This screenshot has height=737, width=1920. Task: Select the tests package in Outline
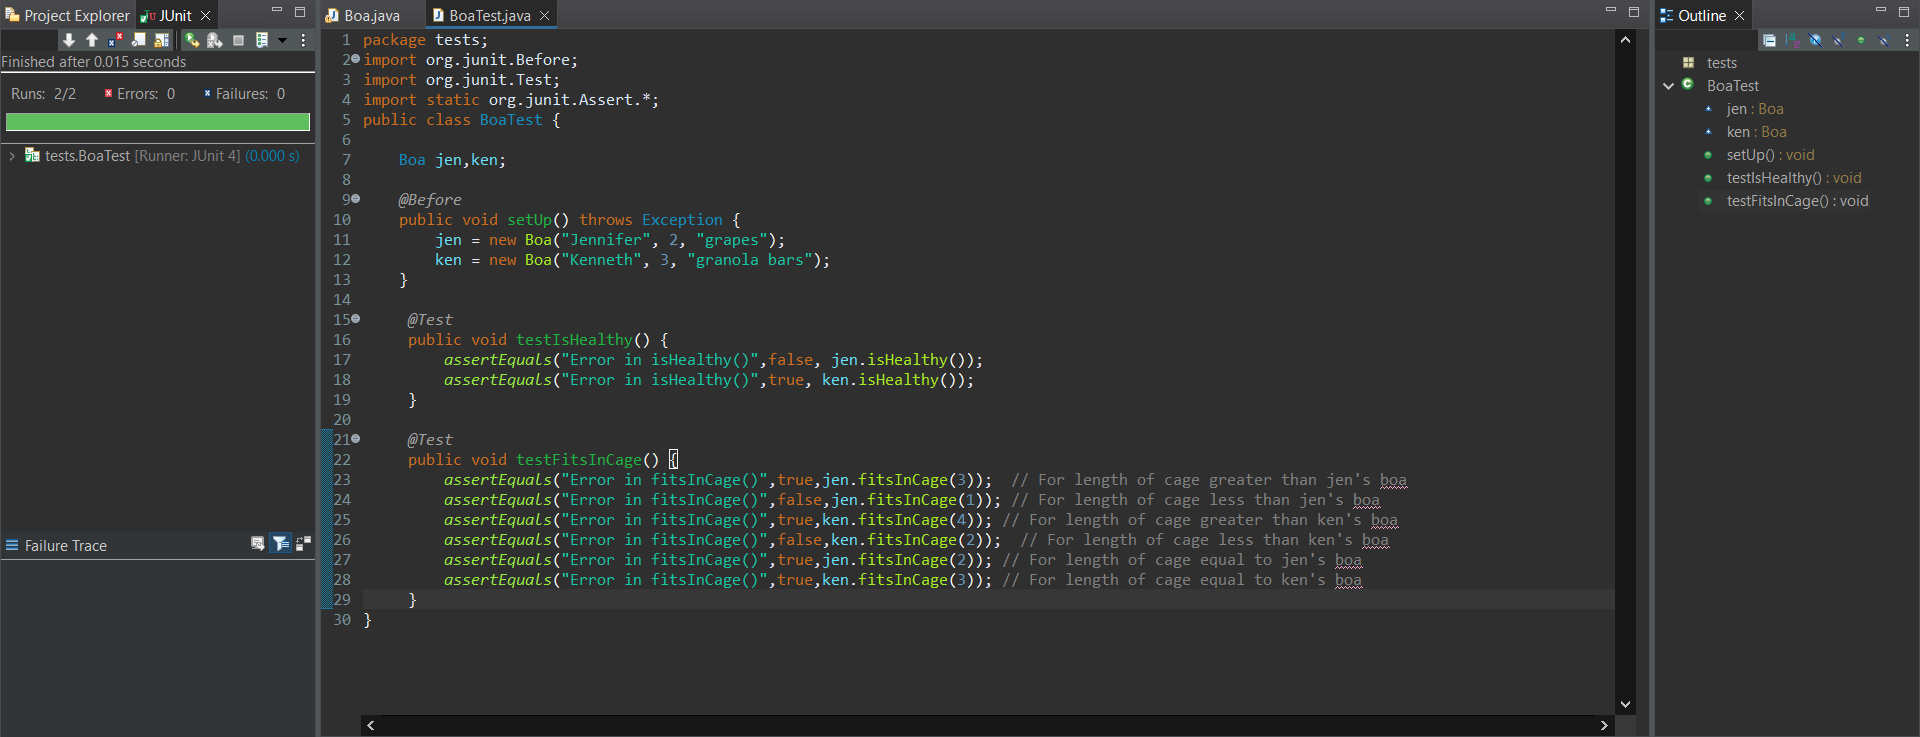[x=1721, y=63]
